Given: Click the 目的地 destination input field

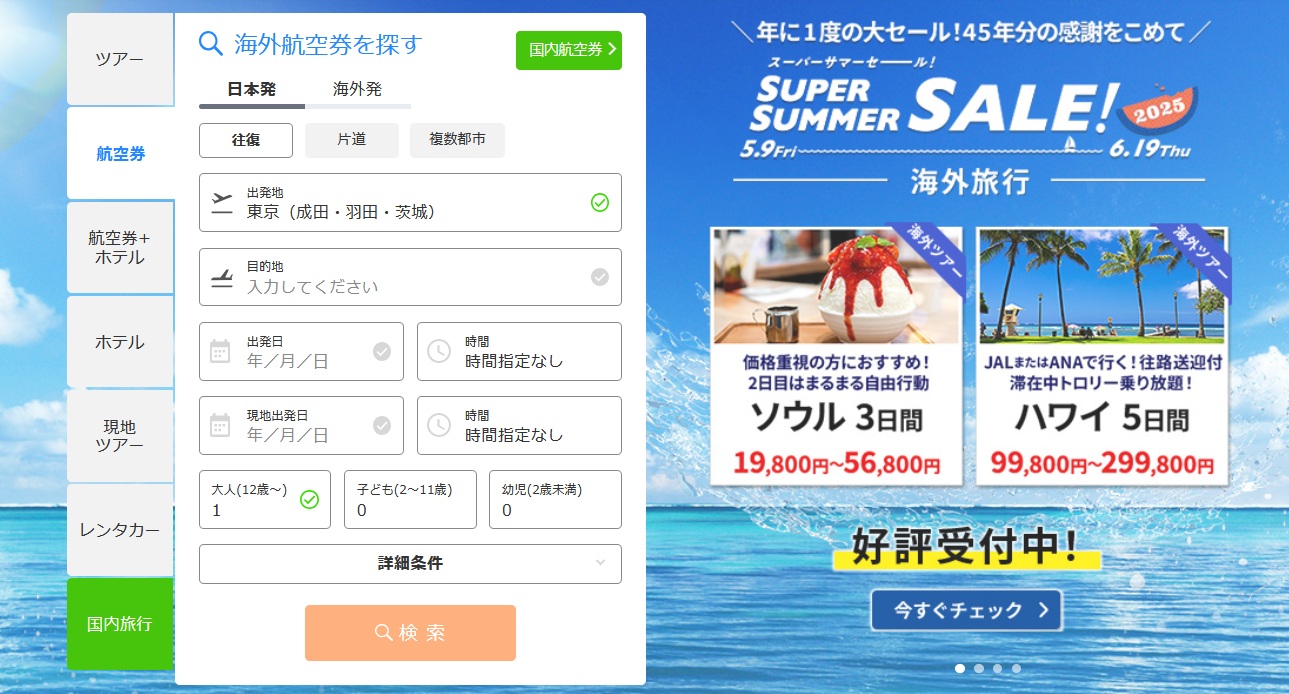Looking at the screenshot, I should coord(410,277).
